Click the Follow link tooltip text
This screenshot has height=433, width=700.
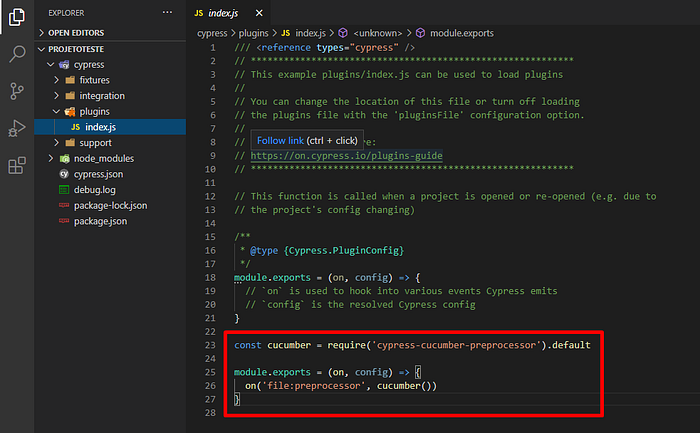[280, 141]
